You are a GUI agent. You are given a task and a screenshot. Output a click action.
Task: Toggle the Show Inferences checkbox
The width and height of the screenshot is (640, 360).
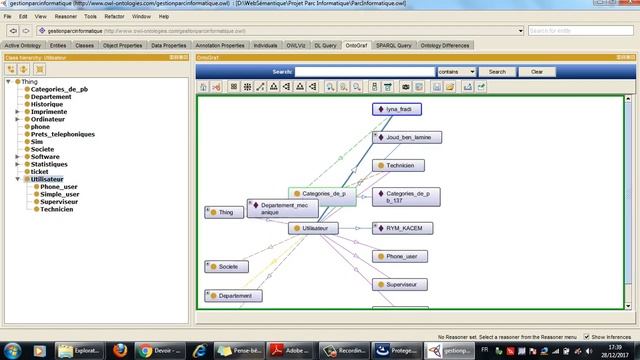[587, 337]
